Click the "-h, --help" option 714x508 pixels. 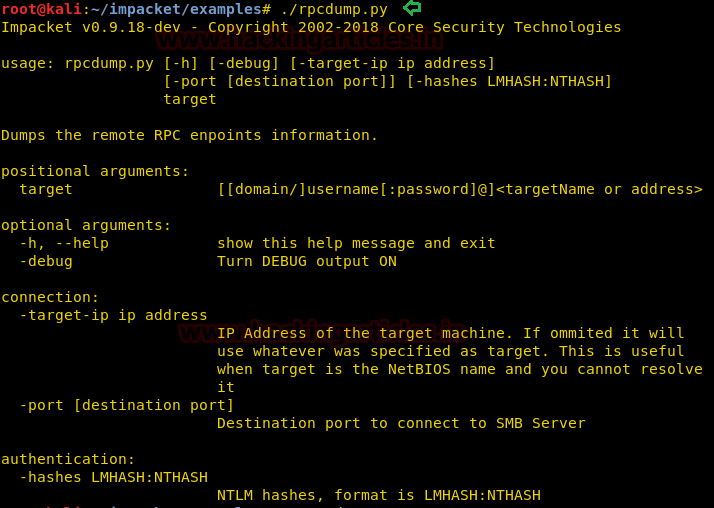[x=64, y=243]
